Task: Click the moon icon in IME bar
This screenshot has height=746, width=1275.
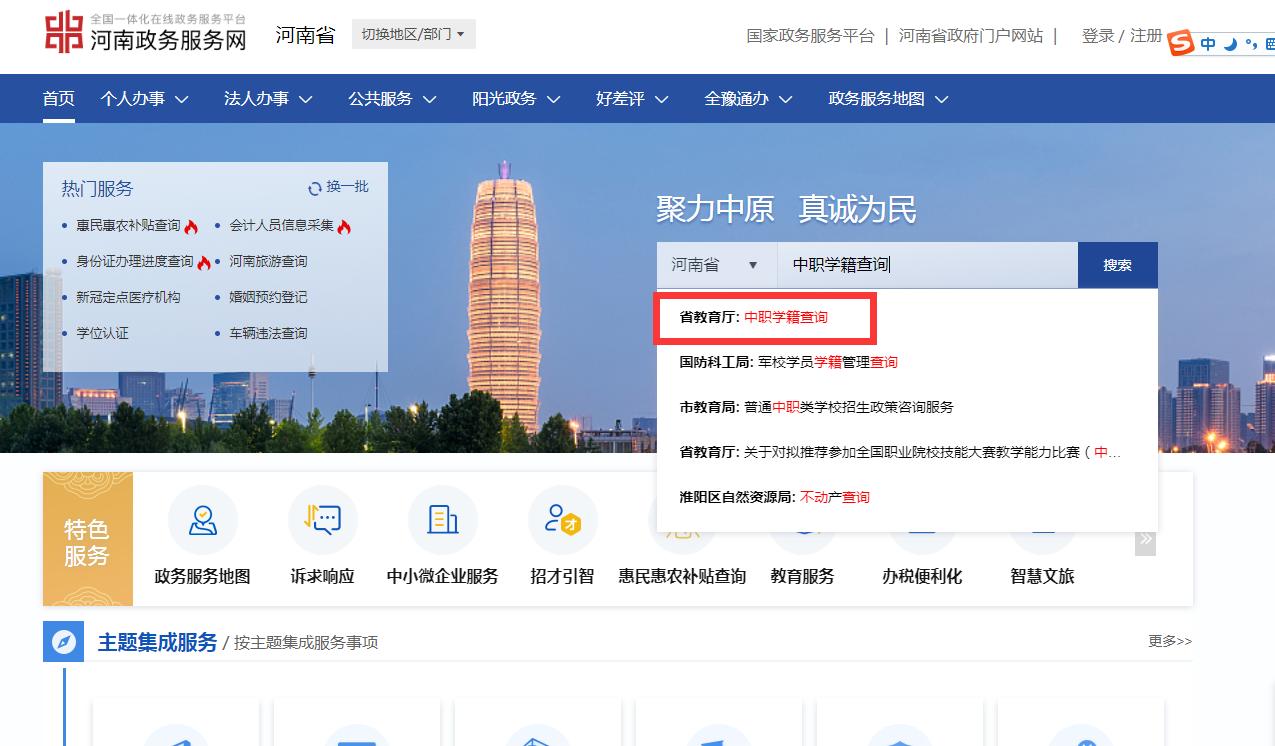Action: click(x=1230, y=44)
